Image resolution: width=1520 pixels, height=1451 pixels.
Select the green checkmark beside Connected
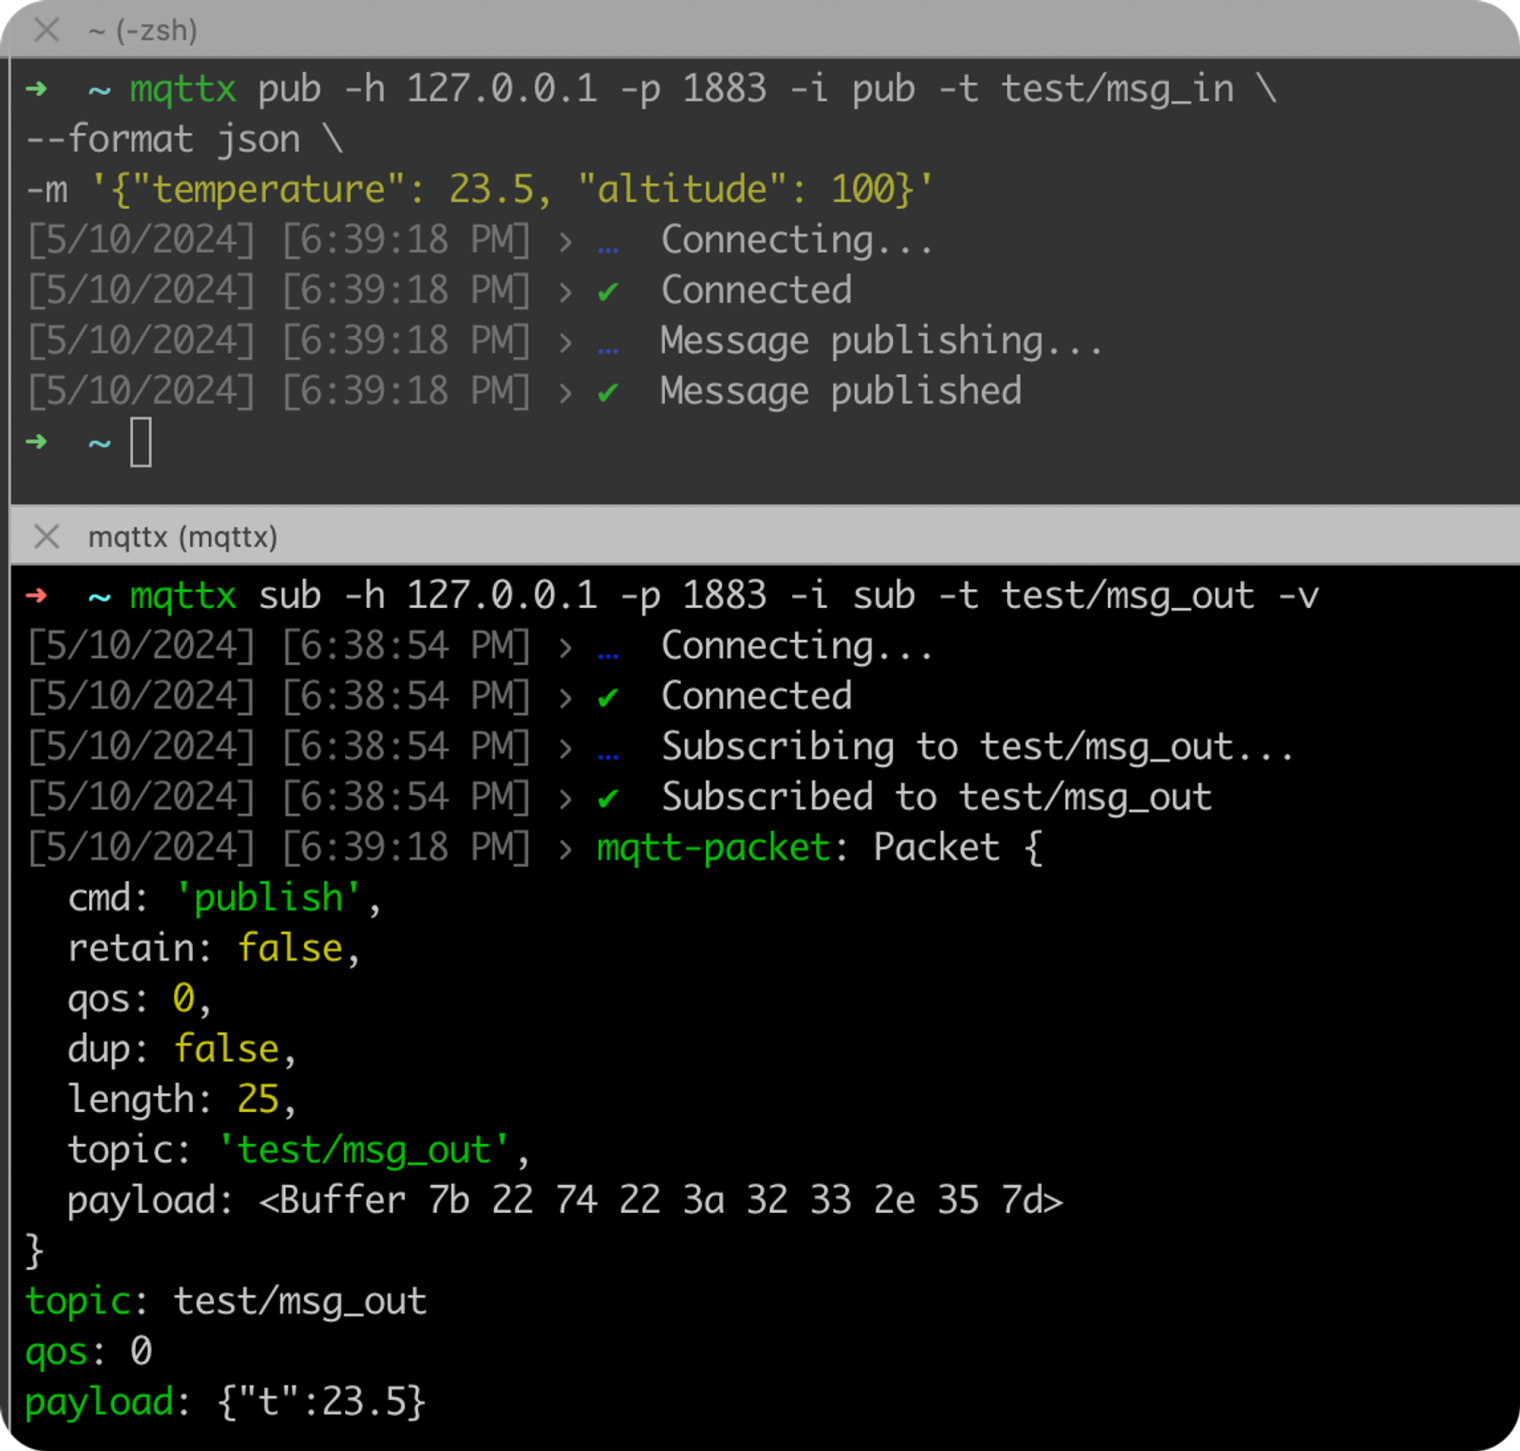point(610,290)
